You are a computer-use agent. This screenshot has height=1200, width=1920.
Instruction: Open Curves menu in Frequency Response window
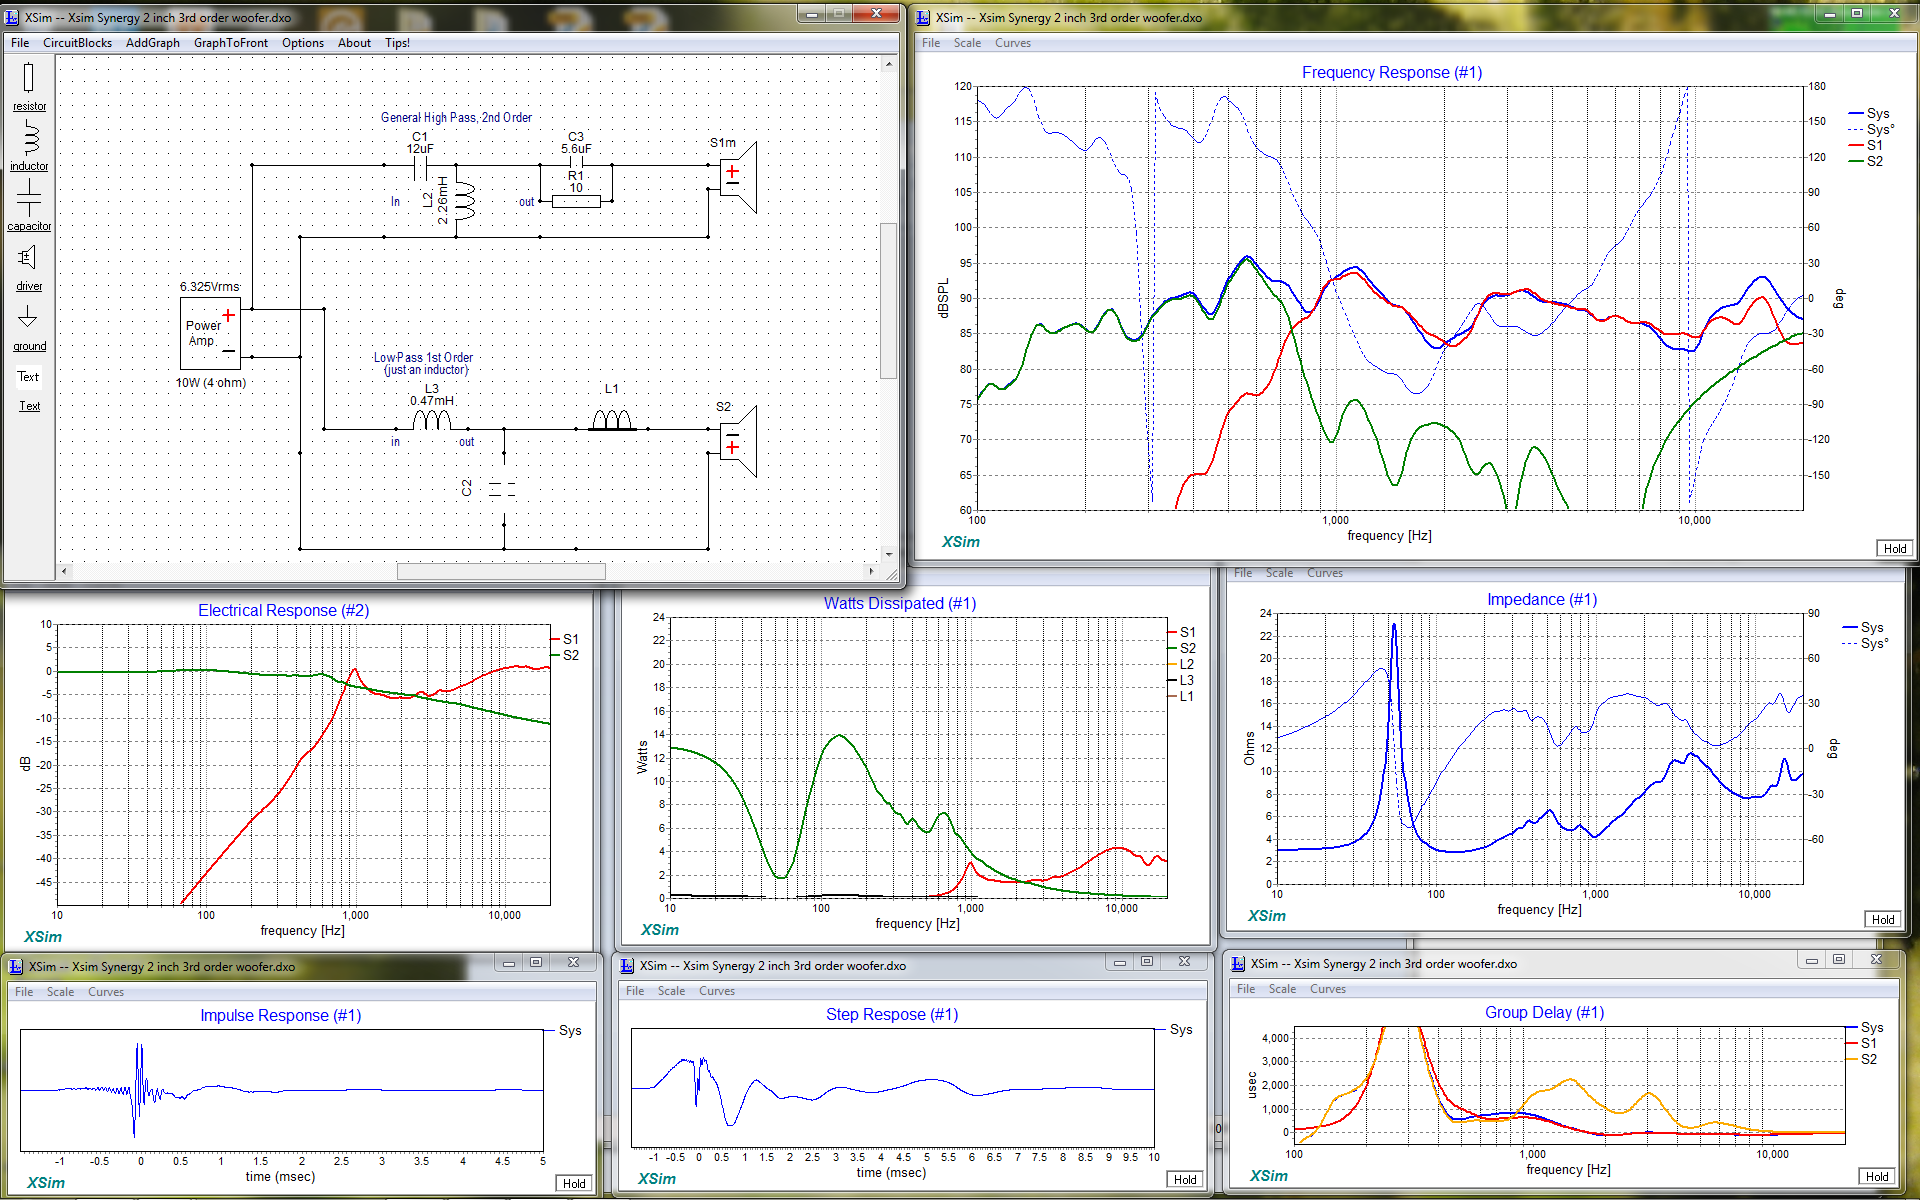click(1013, 43)
